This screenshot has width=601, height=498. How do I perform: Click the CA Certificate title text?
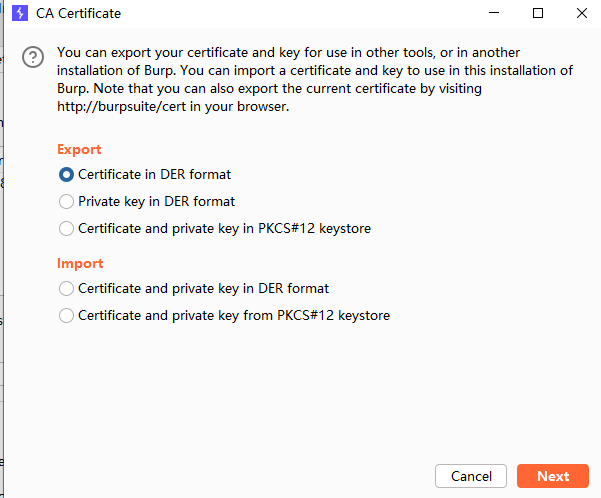pyautogui.click(x=78, y=14)
